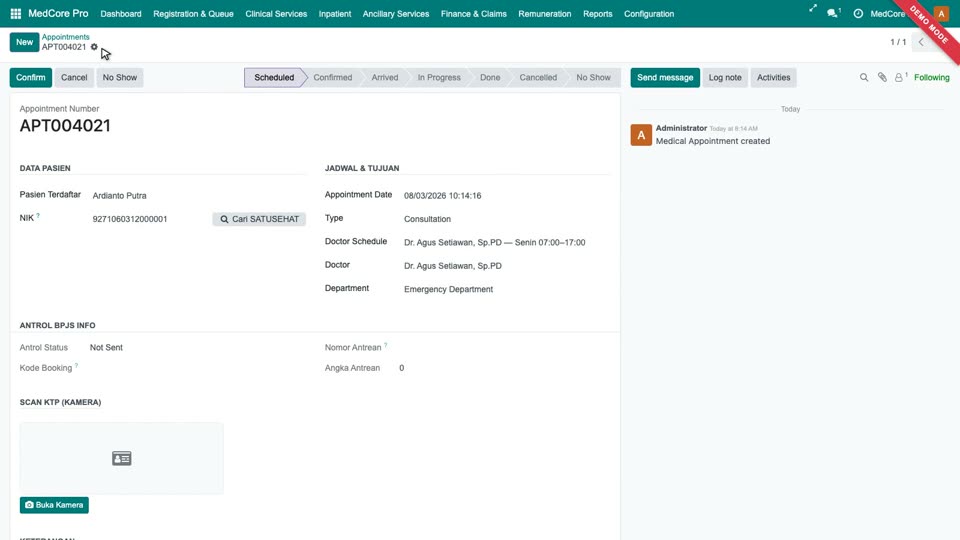
Task: Select the No Show status stage
Action: pyautogui.click(x=593, y=78)
